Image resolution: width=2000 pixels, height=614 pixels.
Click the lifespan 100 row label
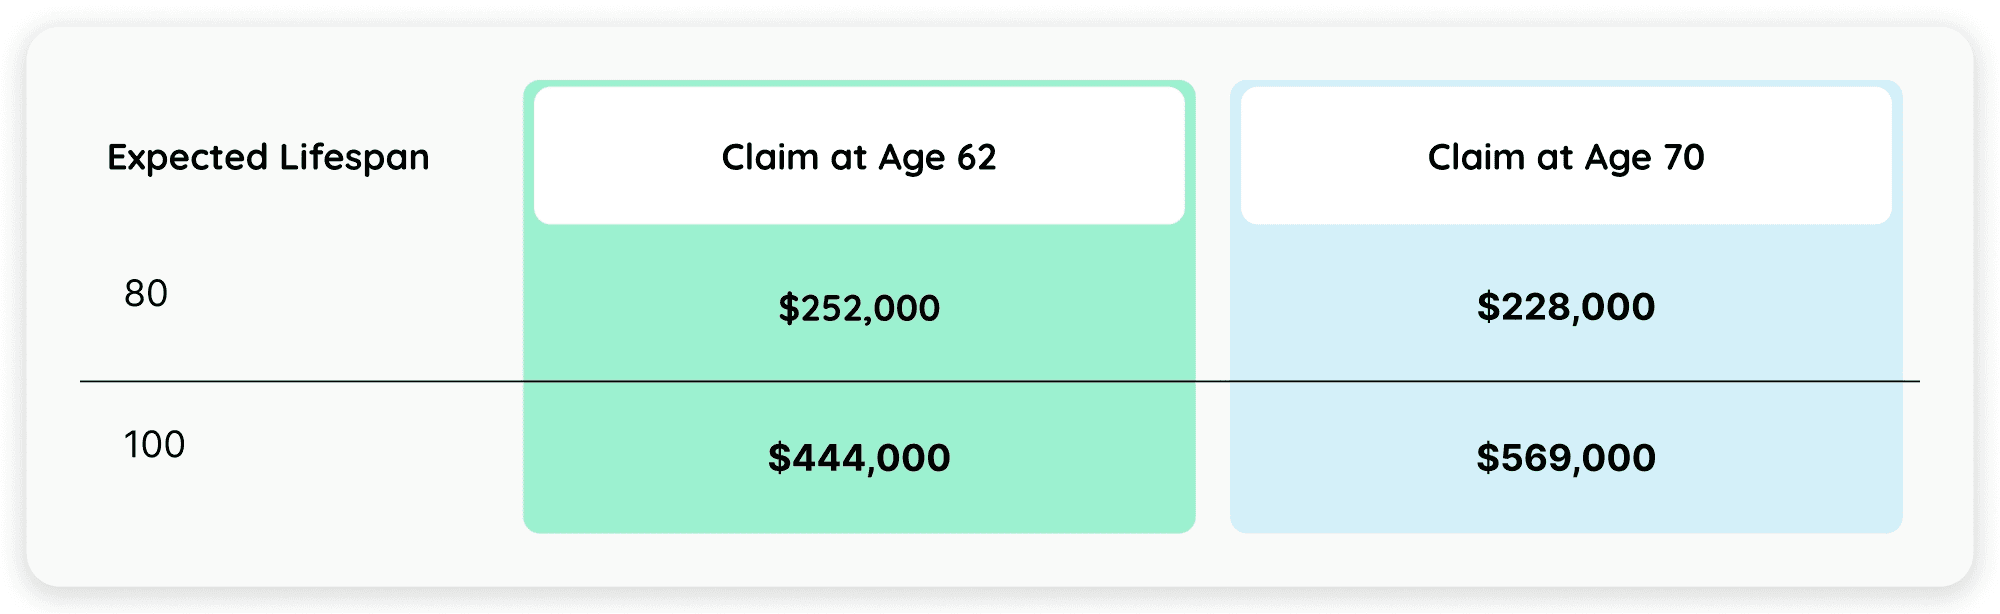(x=155, y=445)
